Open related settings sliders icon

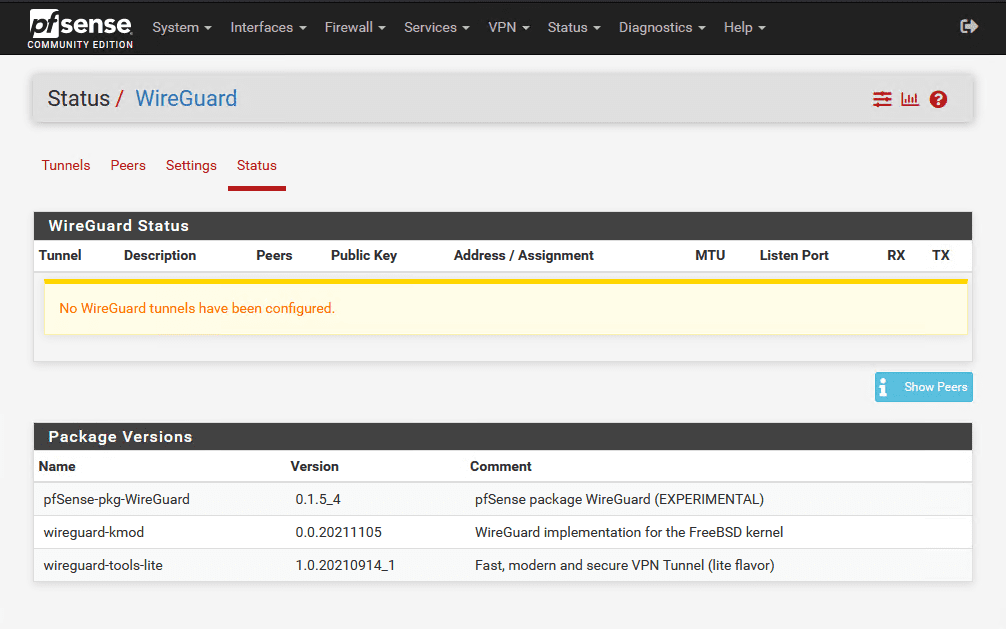882,99
